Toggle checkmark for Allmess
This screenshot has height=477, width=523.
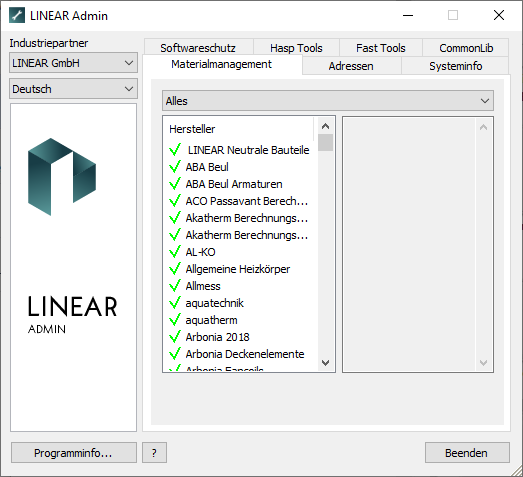click(x=175, y=286)
